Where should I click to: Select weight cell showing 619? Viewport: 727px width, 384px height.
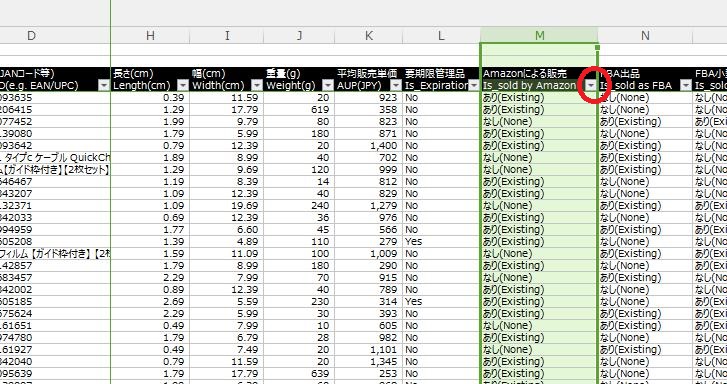click(x=299, y=110)
